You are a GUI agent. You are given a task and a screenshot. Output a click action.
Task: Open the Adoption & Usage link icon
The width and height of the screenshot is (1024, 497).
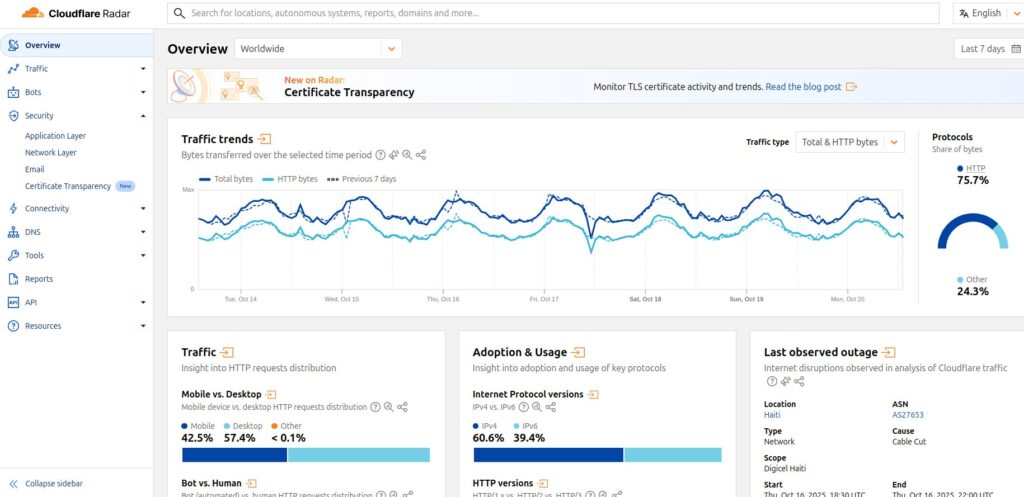click(x=578, y=353)
